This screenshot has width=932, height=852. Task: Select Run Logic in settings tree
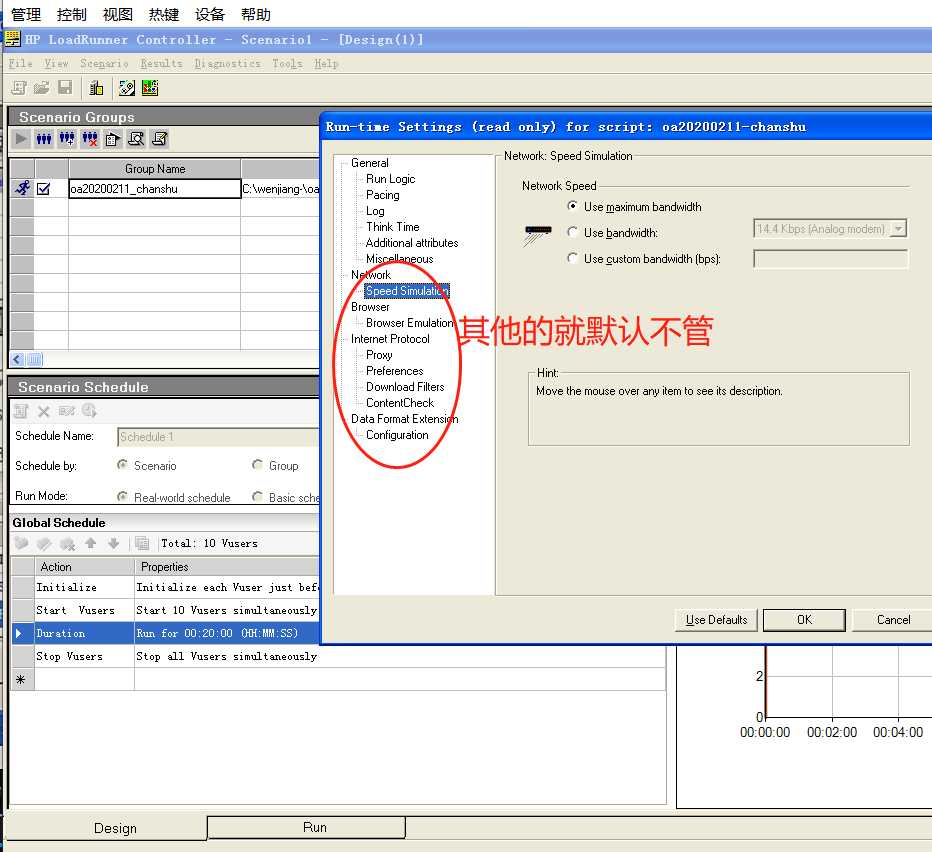coord(391,179)
